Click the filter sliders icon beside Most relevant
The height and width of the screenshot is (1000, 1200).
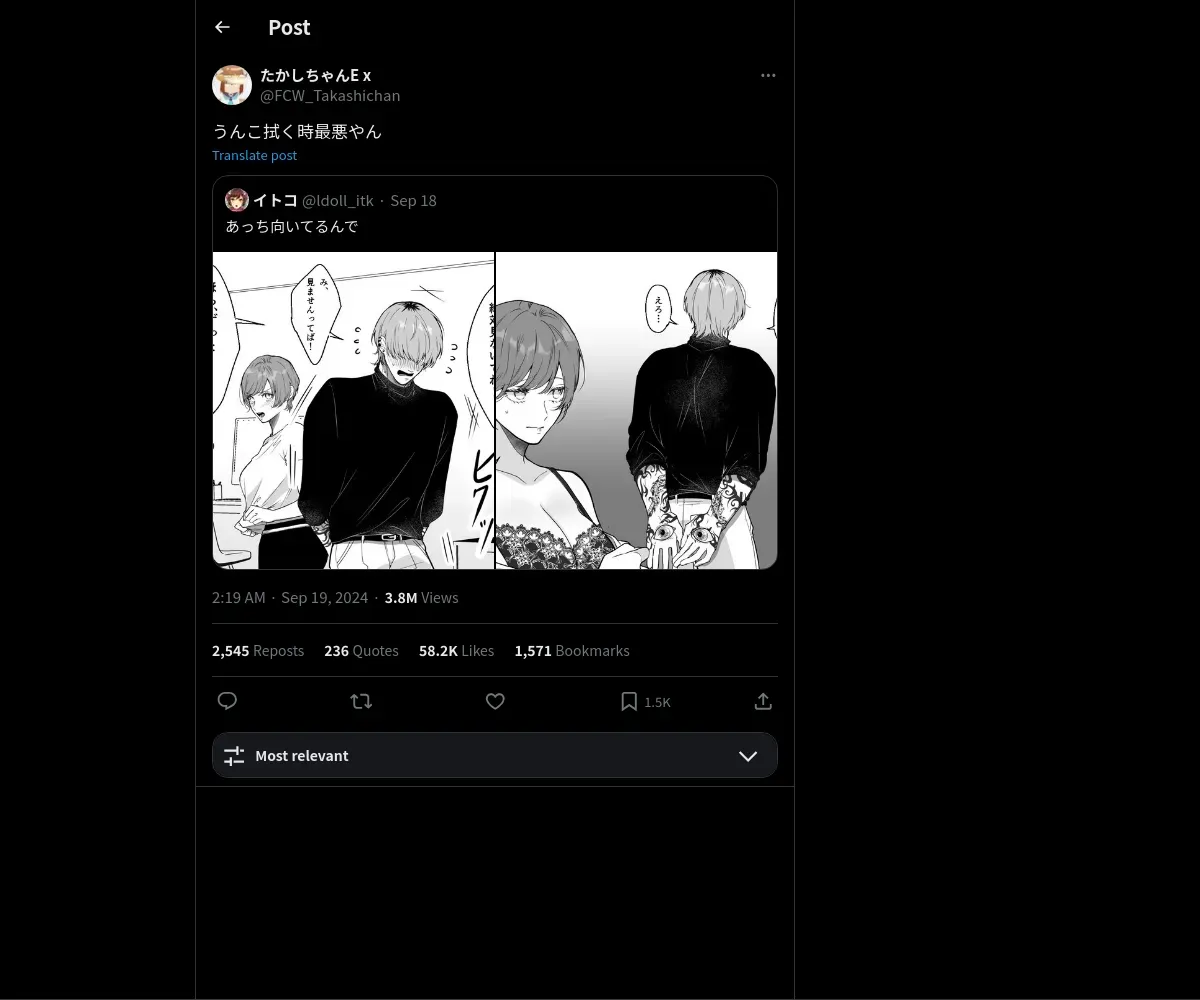coord(234,756)
